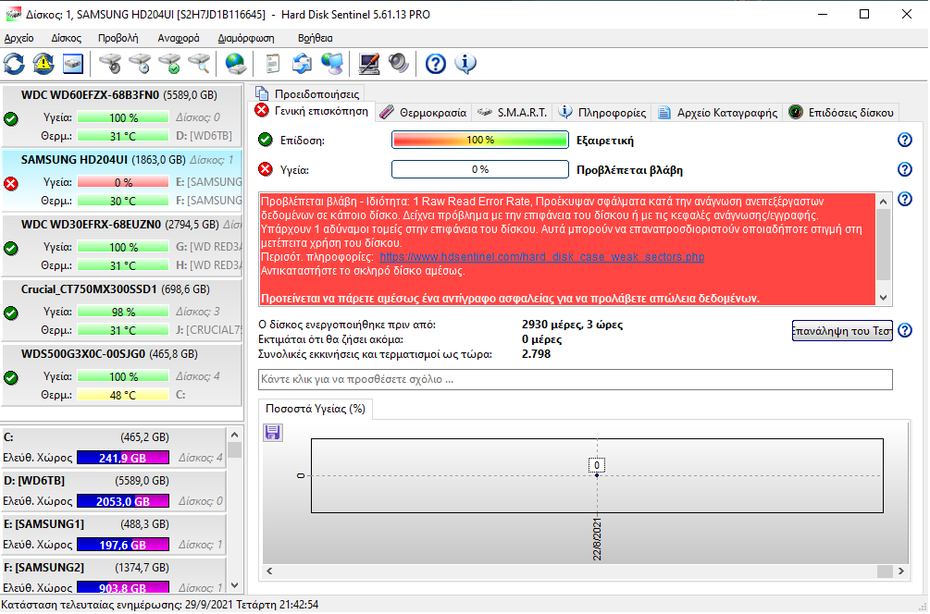The height and width of the screenshot is (614, 930).
Task: Select the WDC WD30EFRX-68EUZN0 disk
Action: (122, 246)
